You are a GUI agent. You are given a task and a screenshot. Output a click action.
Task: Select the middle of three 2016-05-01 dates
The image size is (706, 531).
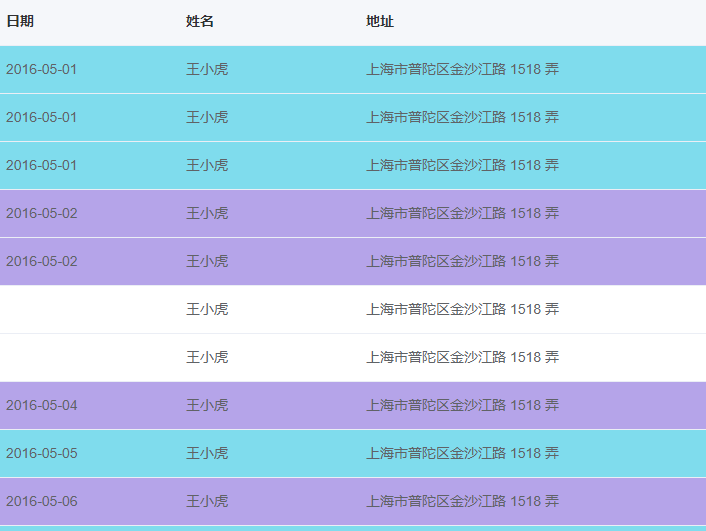coord(41,118)
